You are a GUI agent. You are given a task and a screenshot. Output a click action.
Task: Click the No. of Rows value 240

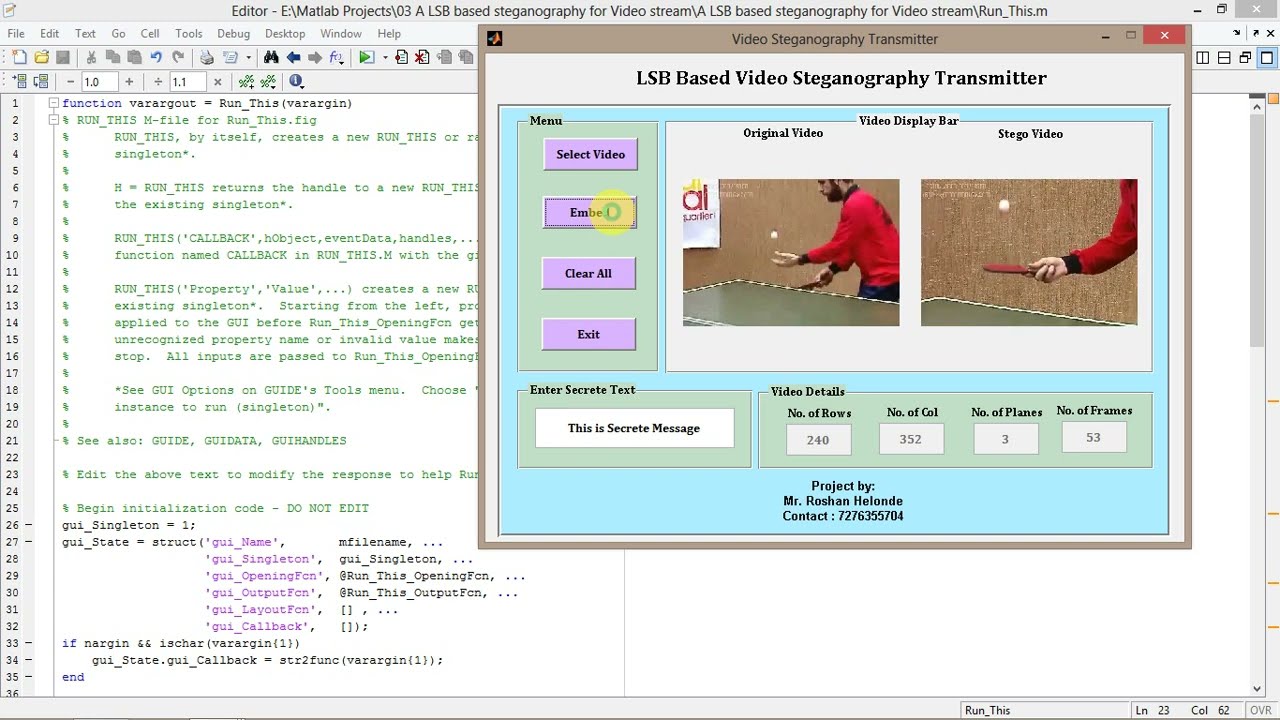point(818,439)
